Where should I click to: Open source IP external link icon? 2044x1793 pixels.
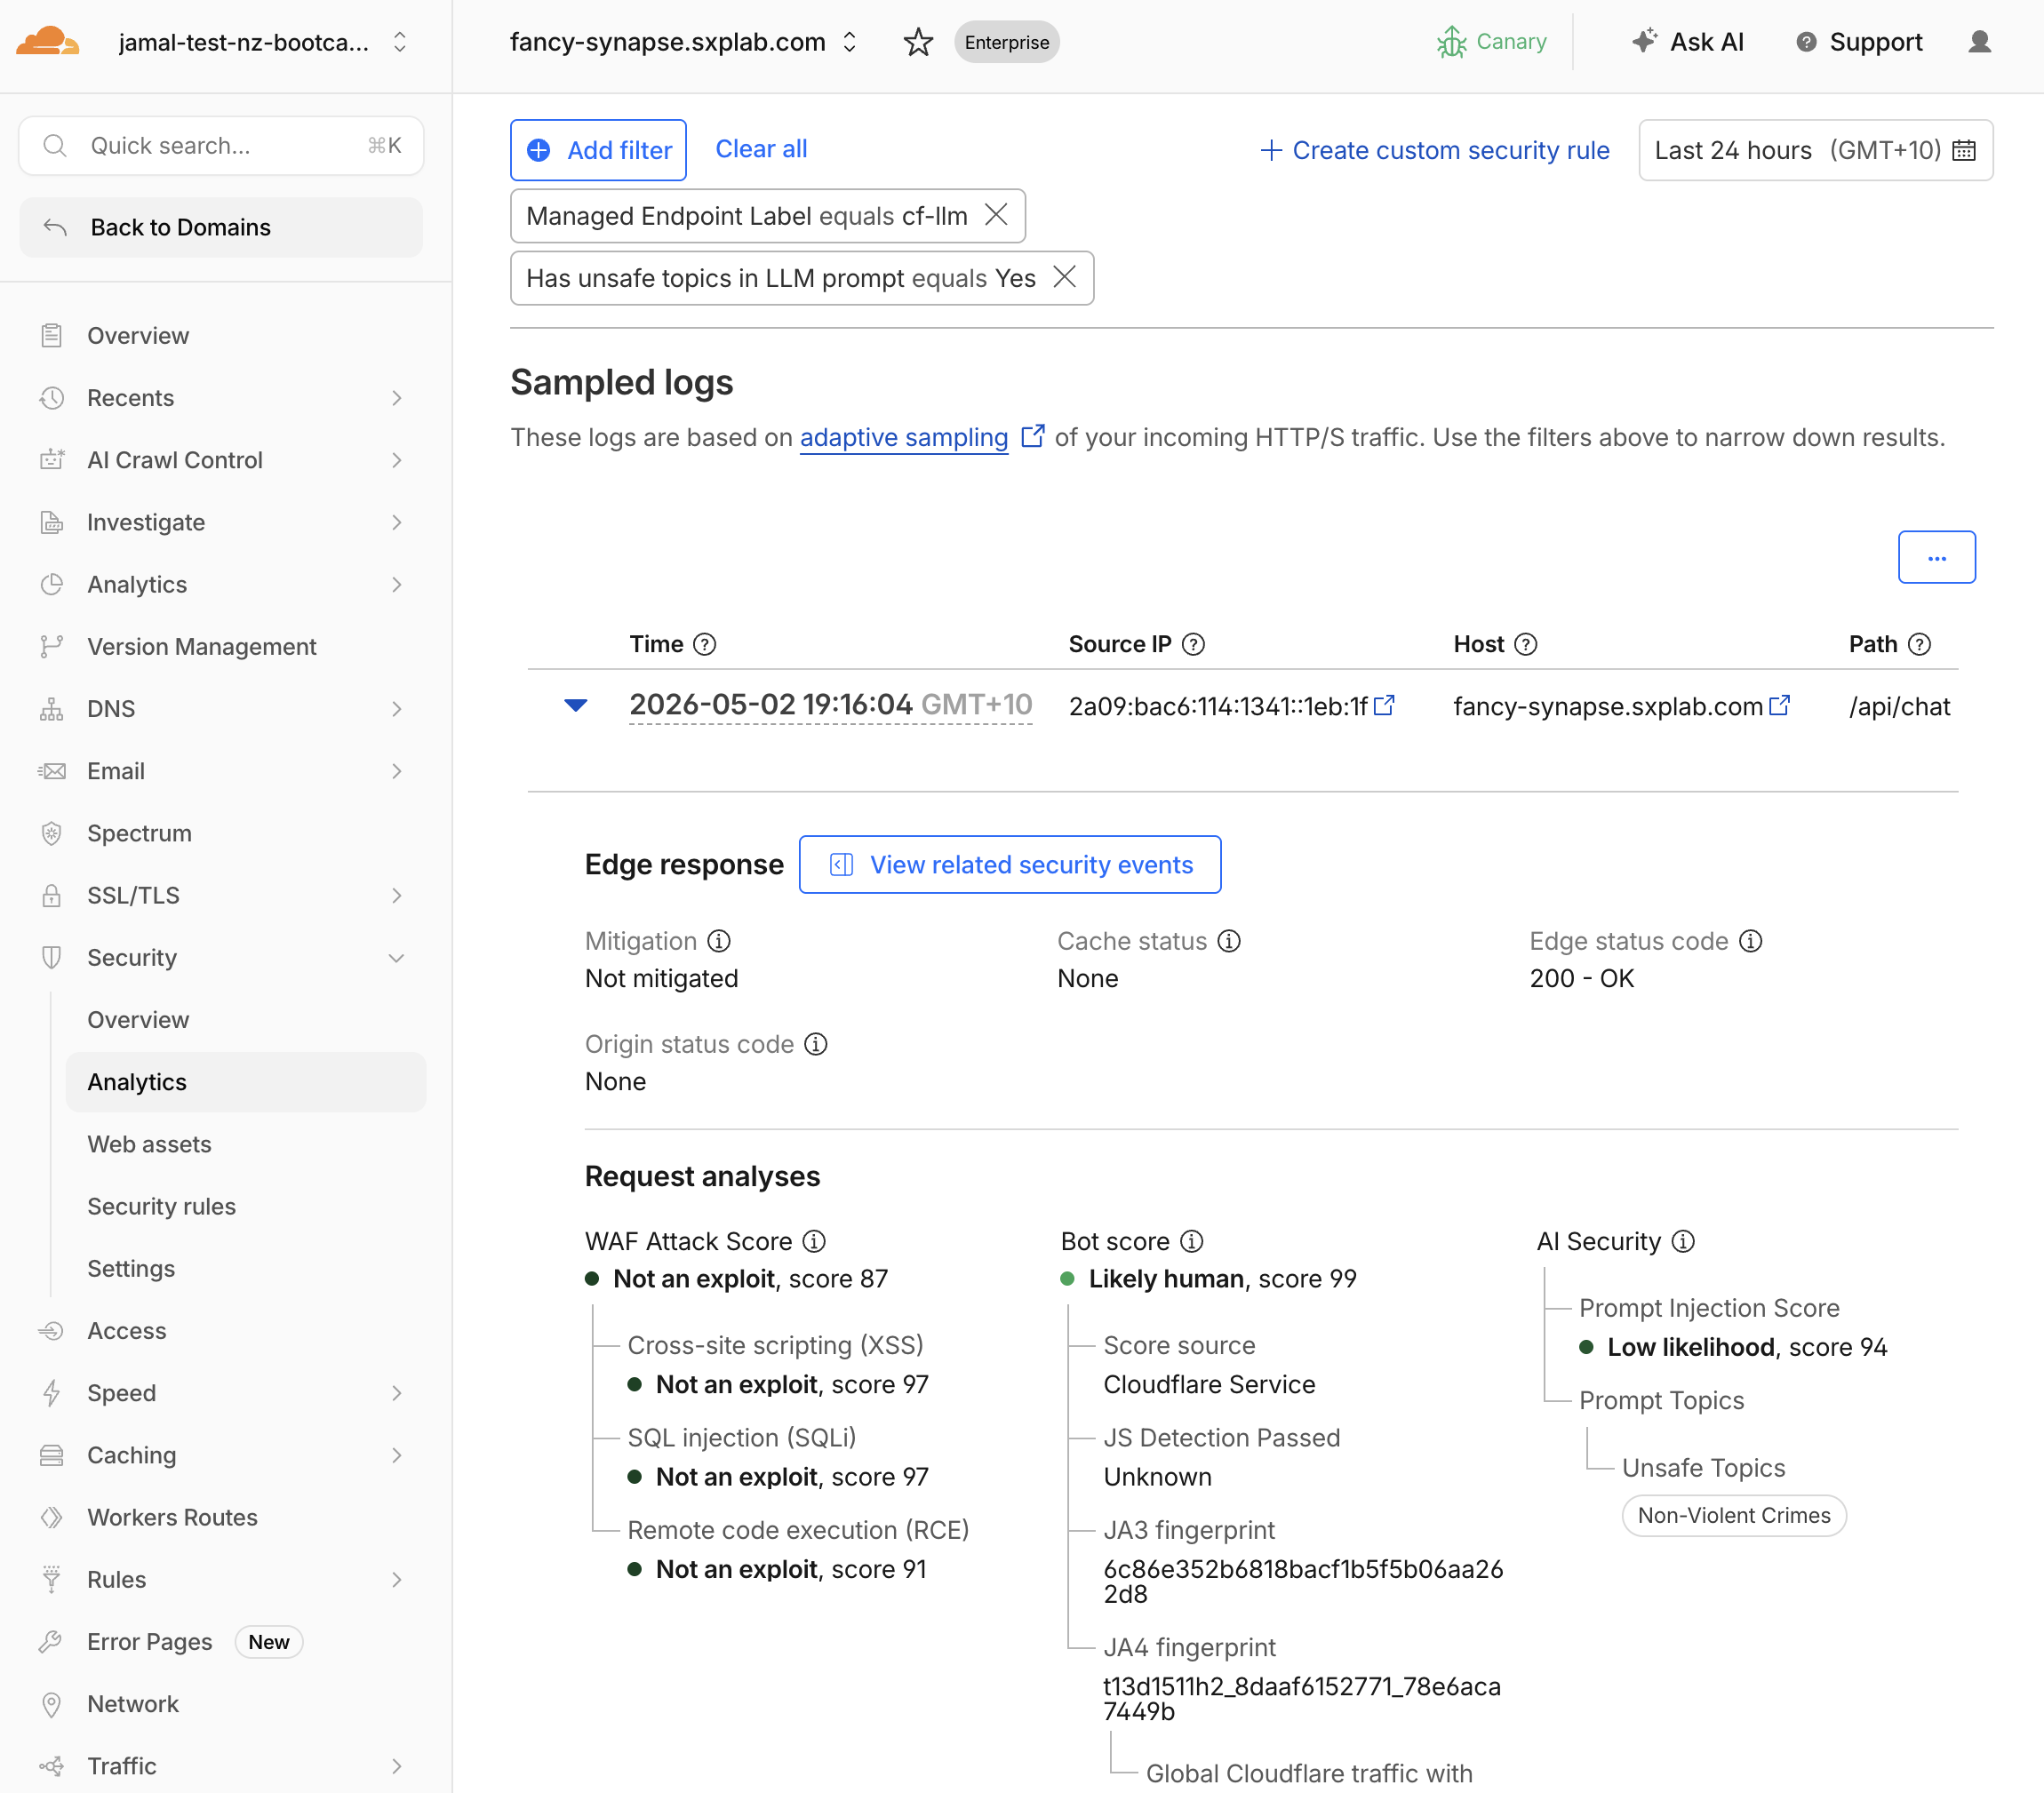[1384, 705]
